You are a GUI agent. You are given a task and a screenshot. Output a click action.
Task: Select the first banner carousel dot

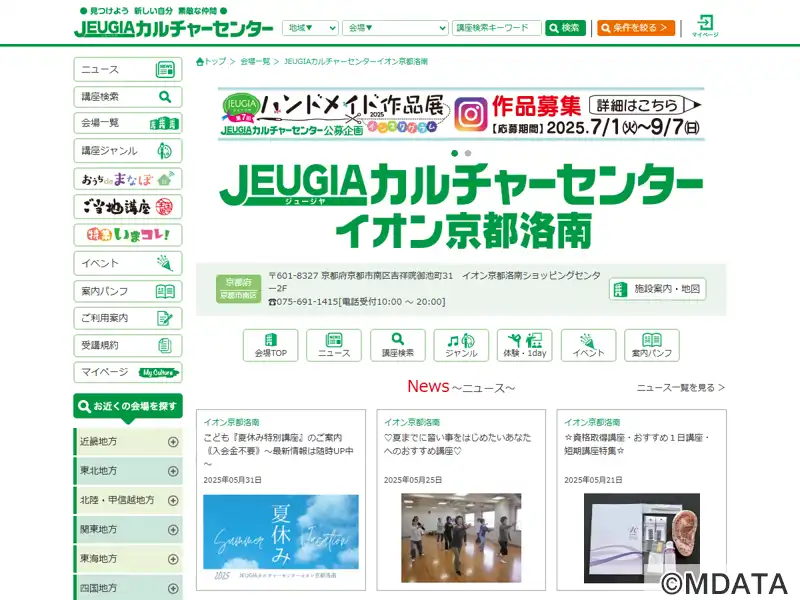[455, 153]
